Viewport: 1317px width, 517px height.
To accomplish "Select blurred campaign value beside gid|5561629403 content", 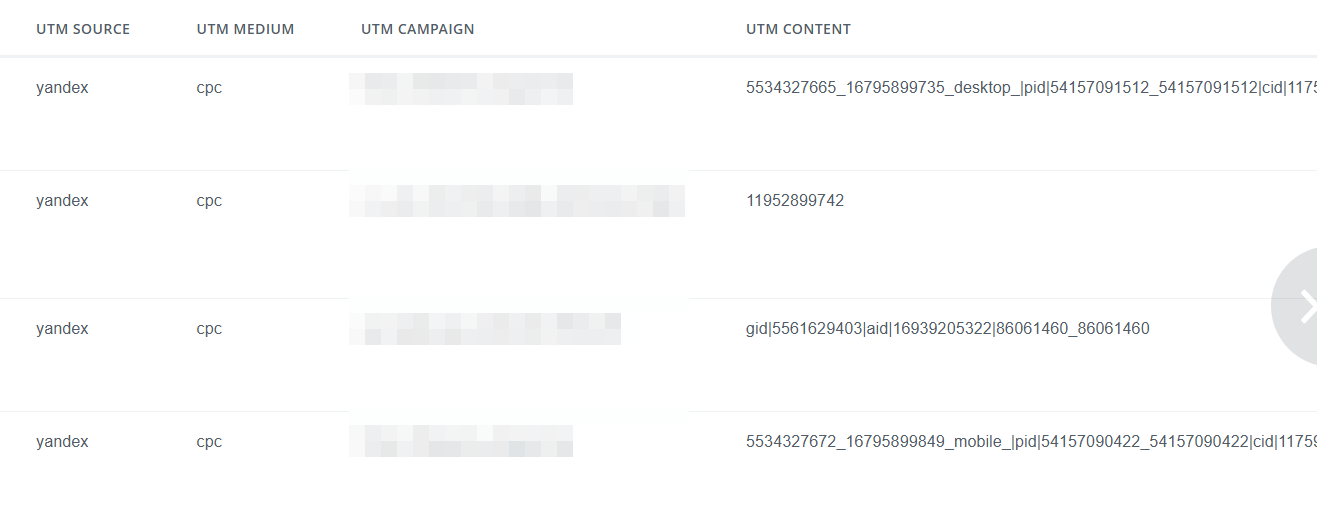I will point(484,329).
